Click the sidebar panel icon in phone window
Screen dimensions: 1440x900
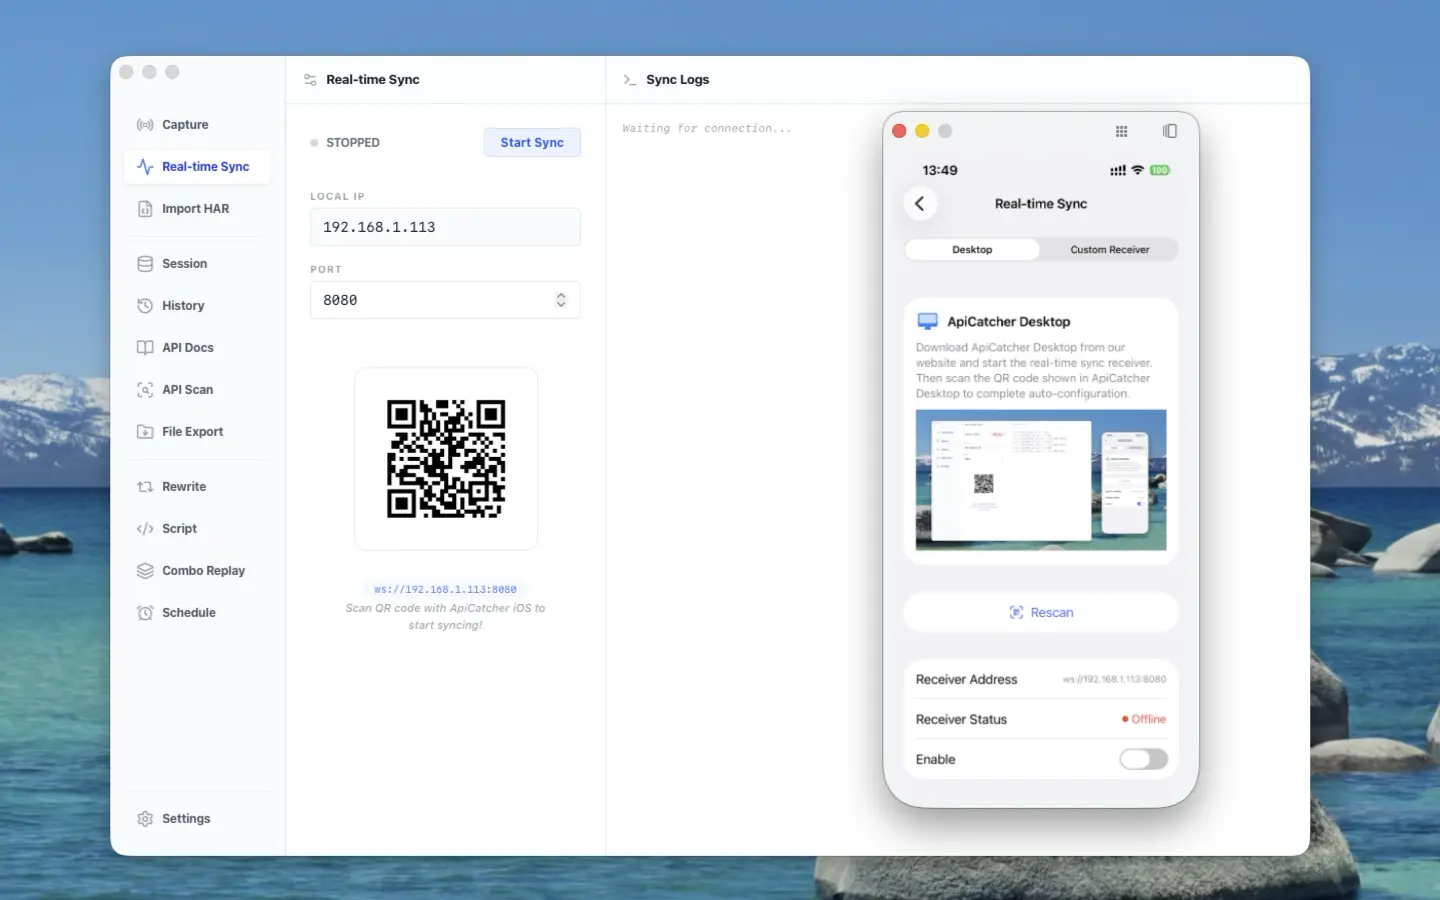pyautogui.click(x=1170, y=131)
